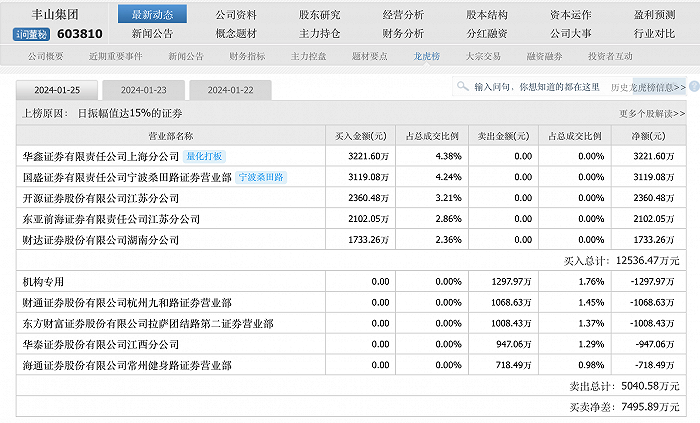Open the 经营分析 menu item
The width and height of the screenshot is (700, 423).
(x=403, y=15)
